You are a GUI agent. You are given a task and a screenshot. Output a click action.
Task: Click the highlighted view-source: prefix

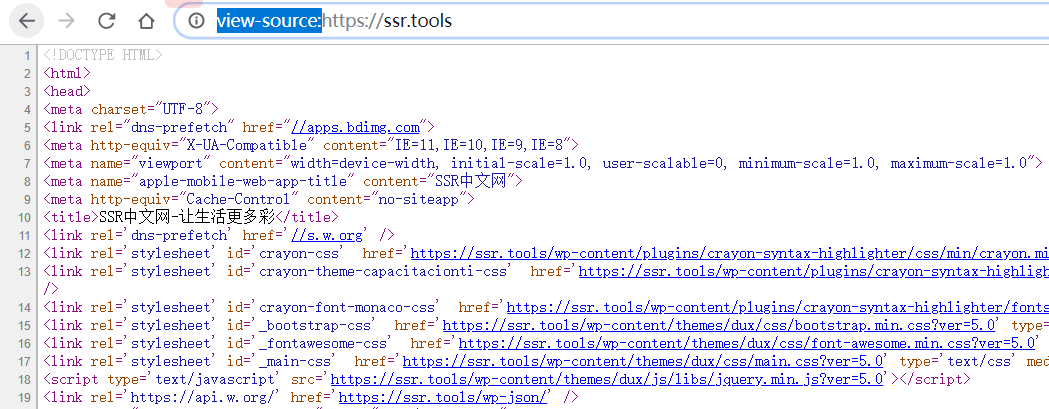(269, 20)
